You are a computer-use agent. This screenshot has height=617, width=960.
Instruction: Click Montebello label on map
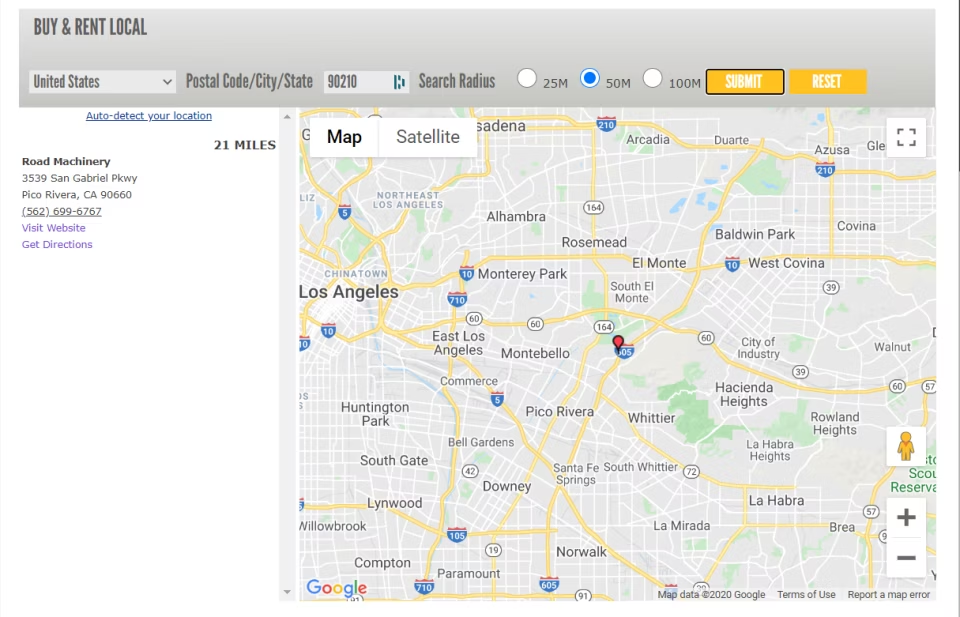(535, 353)
